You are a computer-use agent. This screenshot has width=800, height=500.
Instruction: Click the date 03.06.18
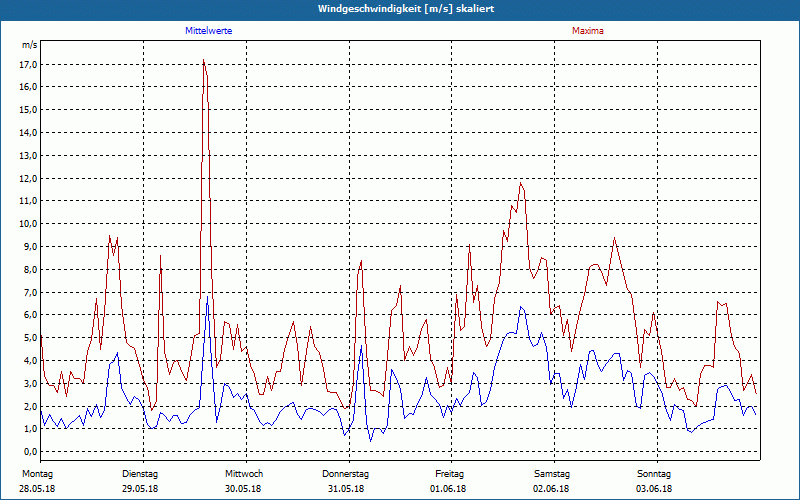(x=654, y=489)
